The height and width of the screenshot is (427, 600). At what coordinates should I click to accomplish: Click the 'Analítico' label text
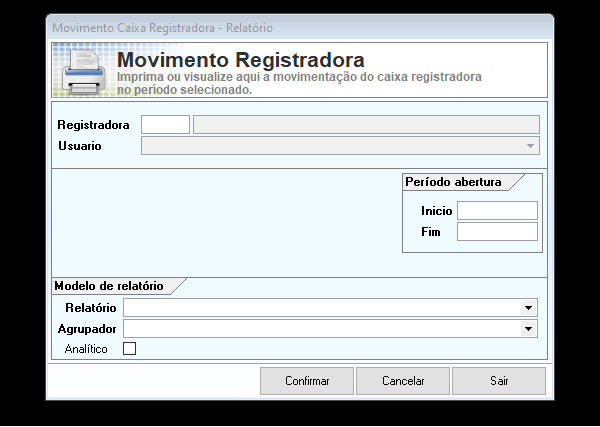[x=86, y=349]
